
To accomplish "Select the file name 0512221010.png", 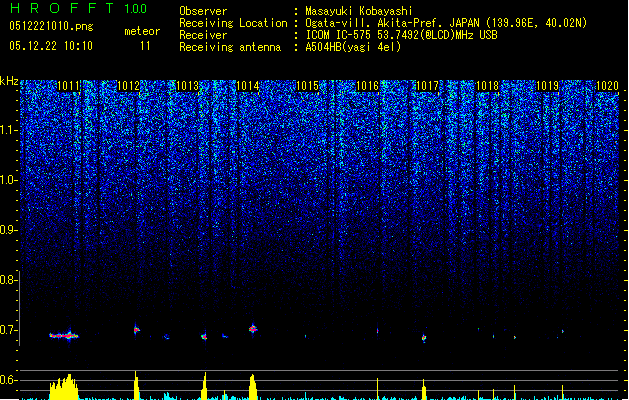I will click(51, 26).
